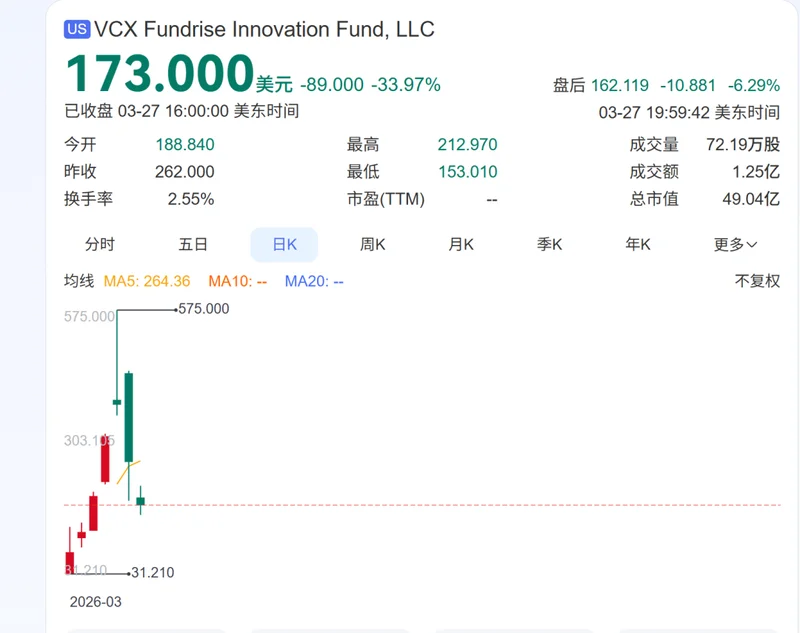The width and height of the screenshot is (800, 633).
Task: Click the 575.000 high price marker
Action: click(x=204, y=309)
